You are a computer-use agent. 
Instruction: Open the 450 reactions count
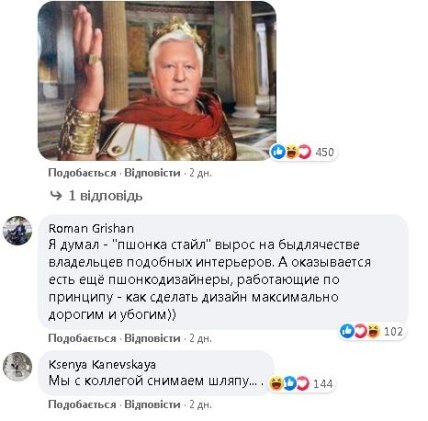point(324,152)
